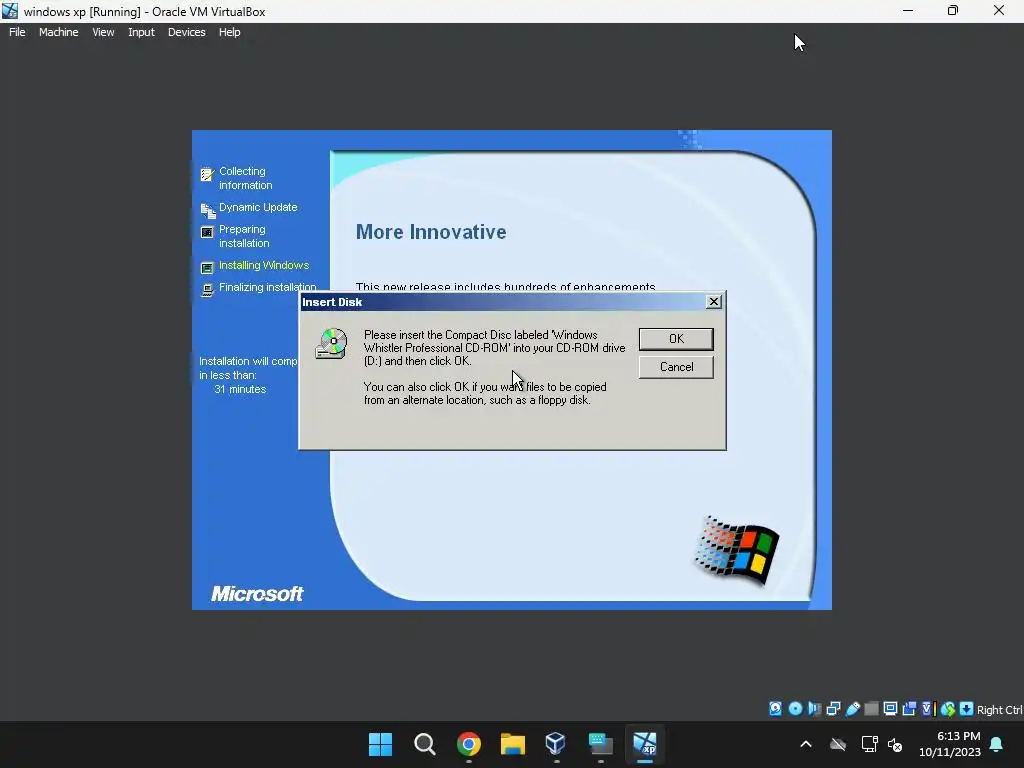Viewport: 1024px width, 768px height.
Task: Click the recording status bar icon
Action: (909, 709)
